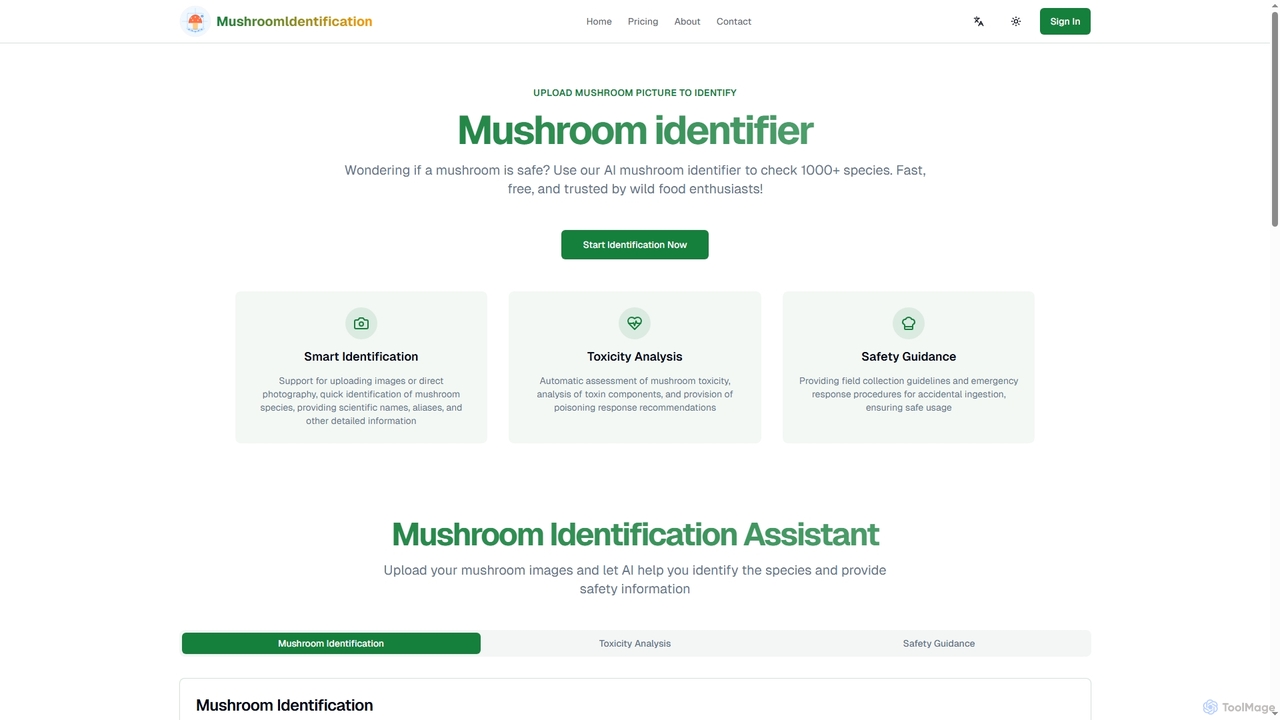
Task: Click the Mushroom identifier main heading
Action: (x=635, y=131)
